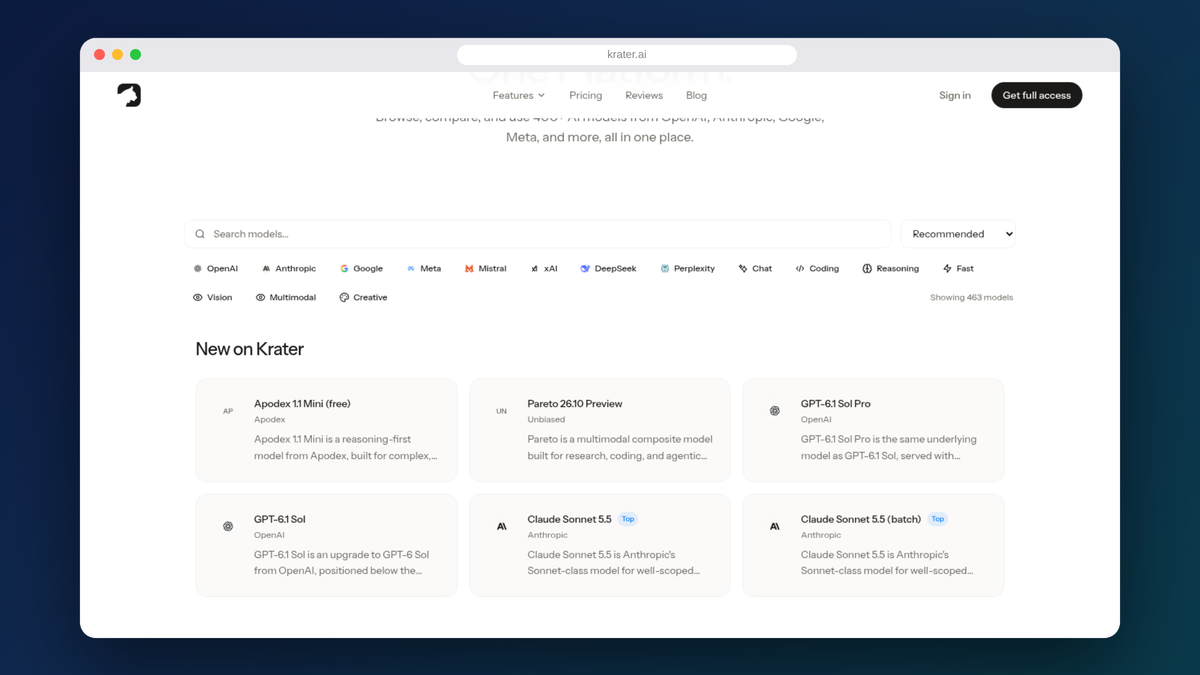Image resolution: width=1200 pixels, height=675 pixels.
Task: Maximize the window with green button
Action: (135, 55)
